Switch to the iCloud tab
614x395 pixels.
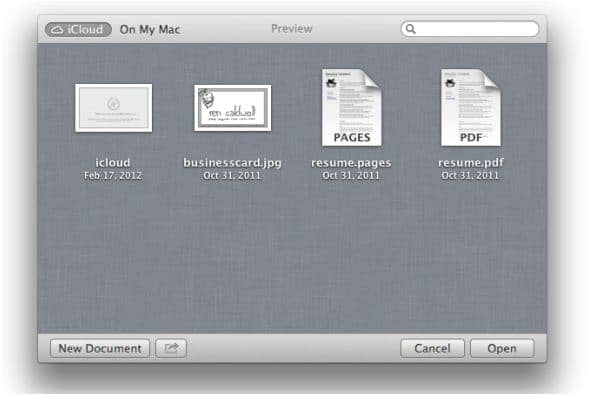point(78,30)
